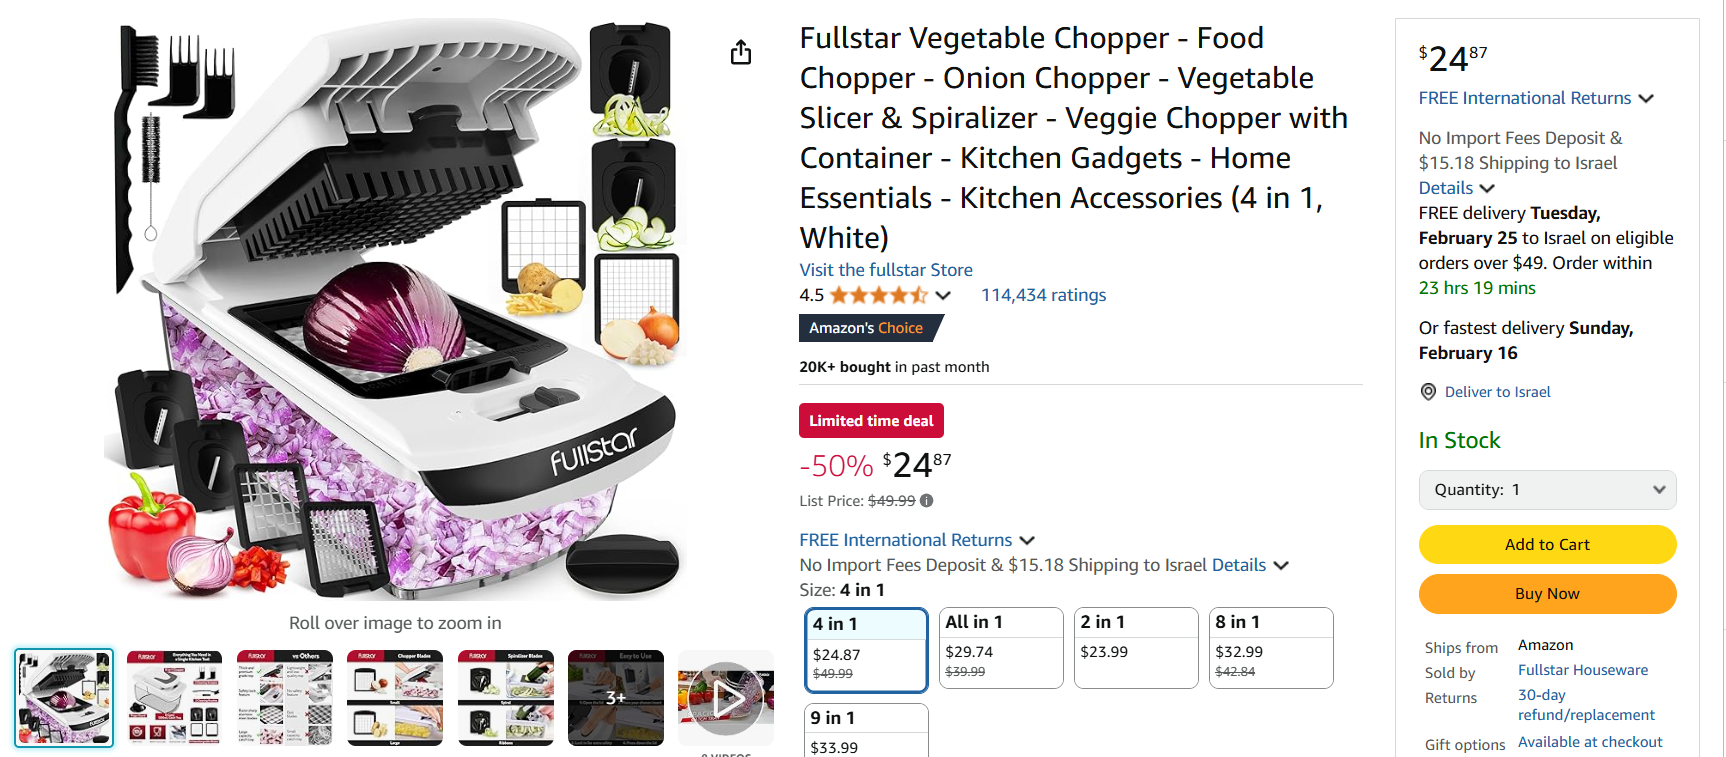Visit the fullstar Store link
Screen dimensions: 1726x757
pyautogui.click(x=886, y=270)
